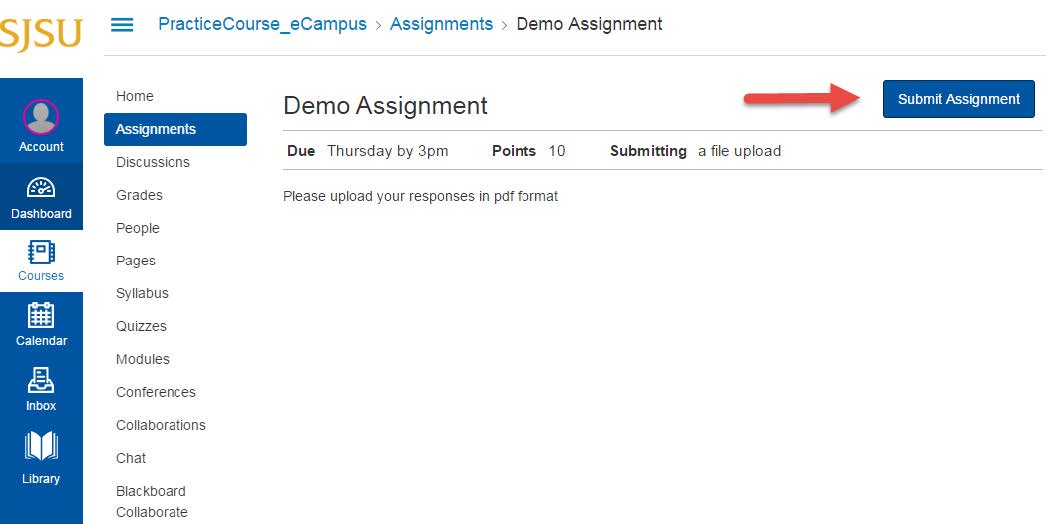Open the Library book icon
Image resolution: width=1046 pixels, height=524 pixels.
click(x=41, y=447)
